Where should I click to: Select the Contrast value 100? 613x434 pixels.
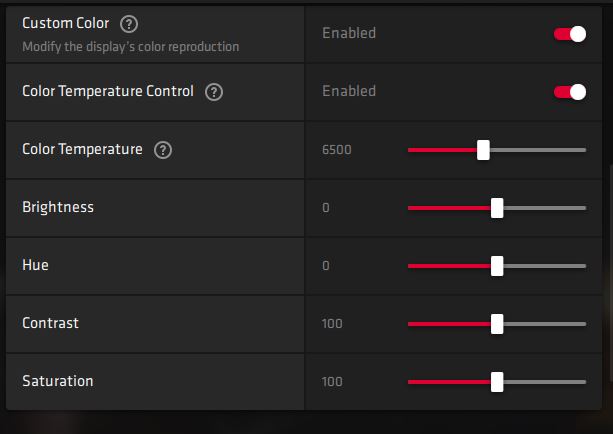pos(332,324)
